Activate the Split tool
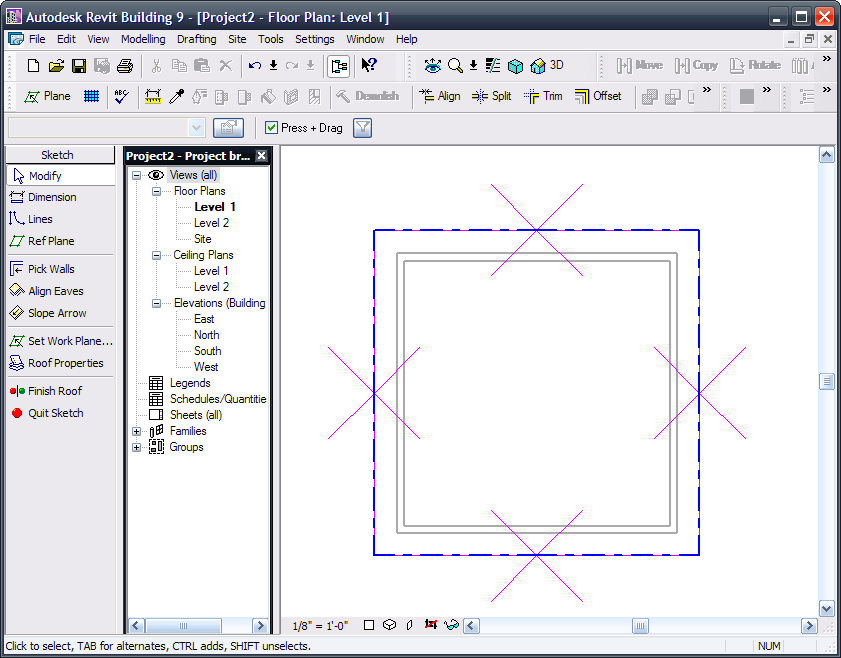This screenshot has width=841, height=658. pos(491,96)
